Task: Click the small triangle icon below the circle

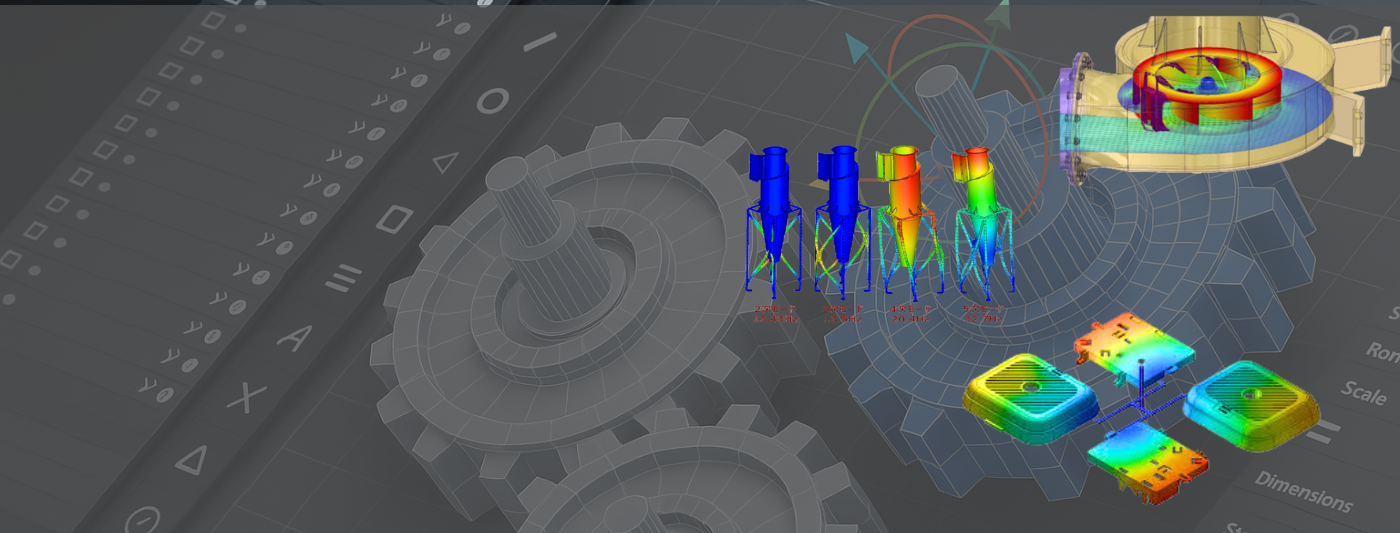Action: (445, 161)
